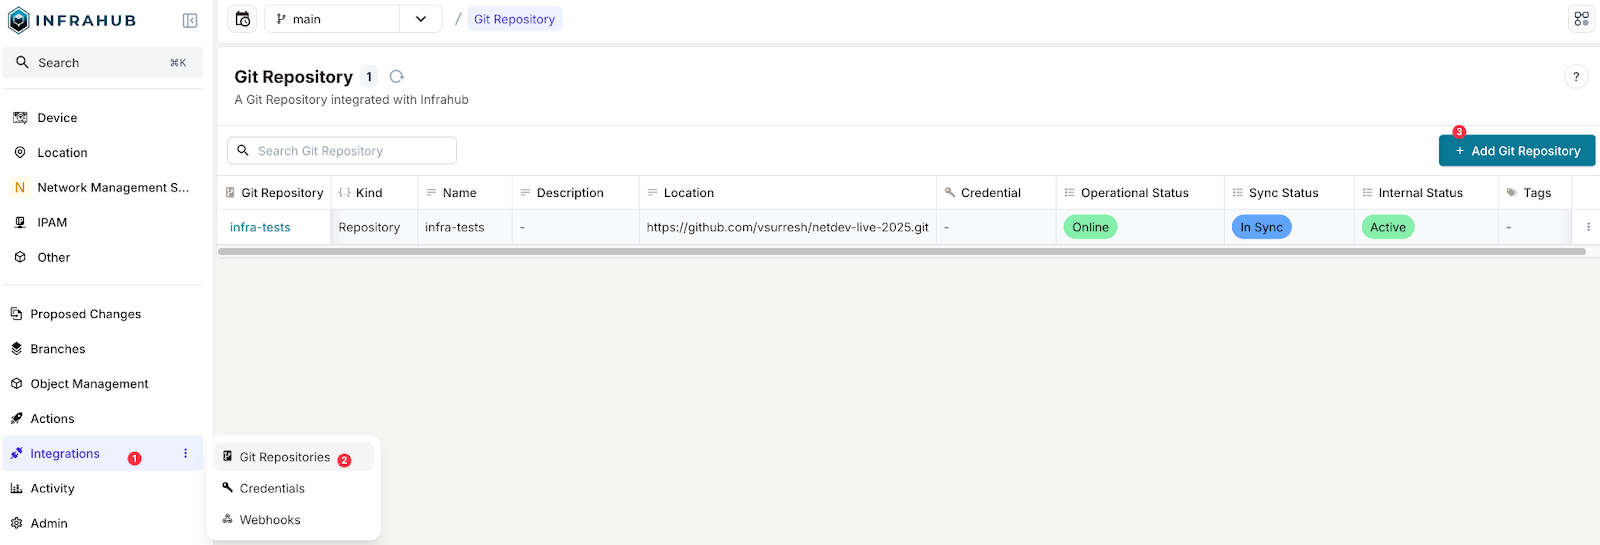Open the Other menu item

click(103, 258)
